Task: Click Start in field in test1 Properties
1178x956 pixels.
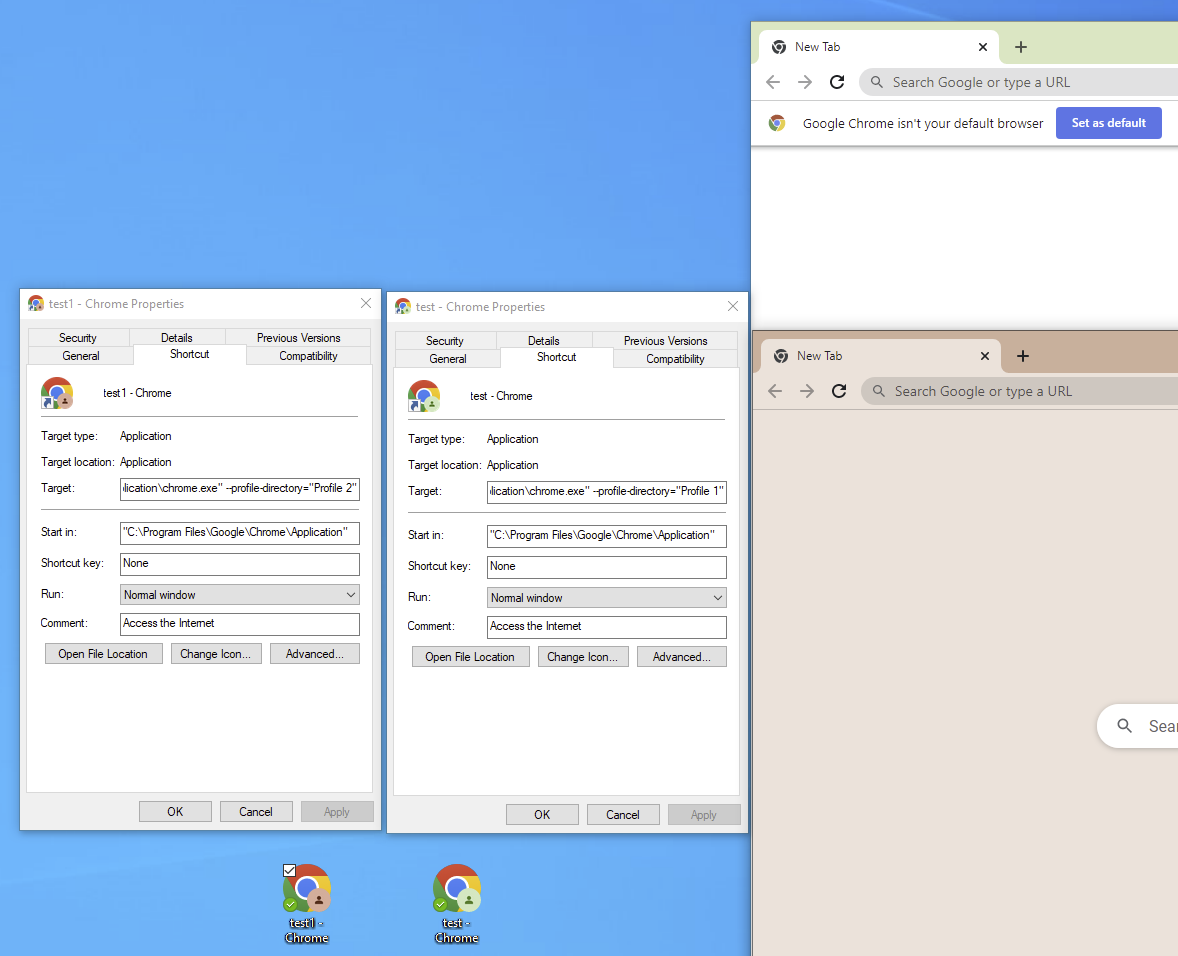Action: (x=240, y=533)
